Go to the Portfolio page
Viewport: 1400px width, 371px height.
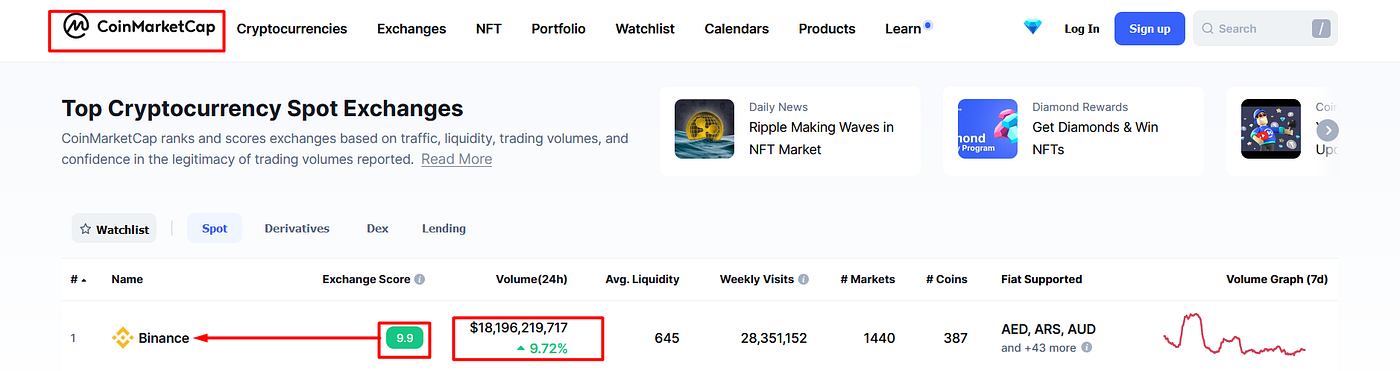point(559,29)
